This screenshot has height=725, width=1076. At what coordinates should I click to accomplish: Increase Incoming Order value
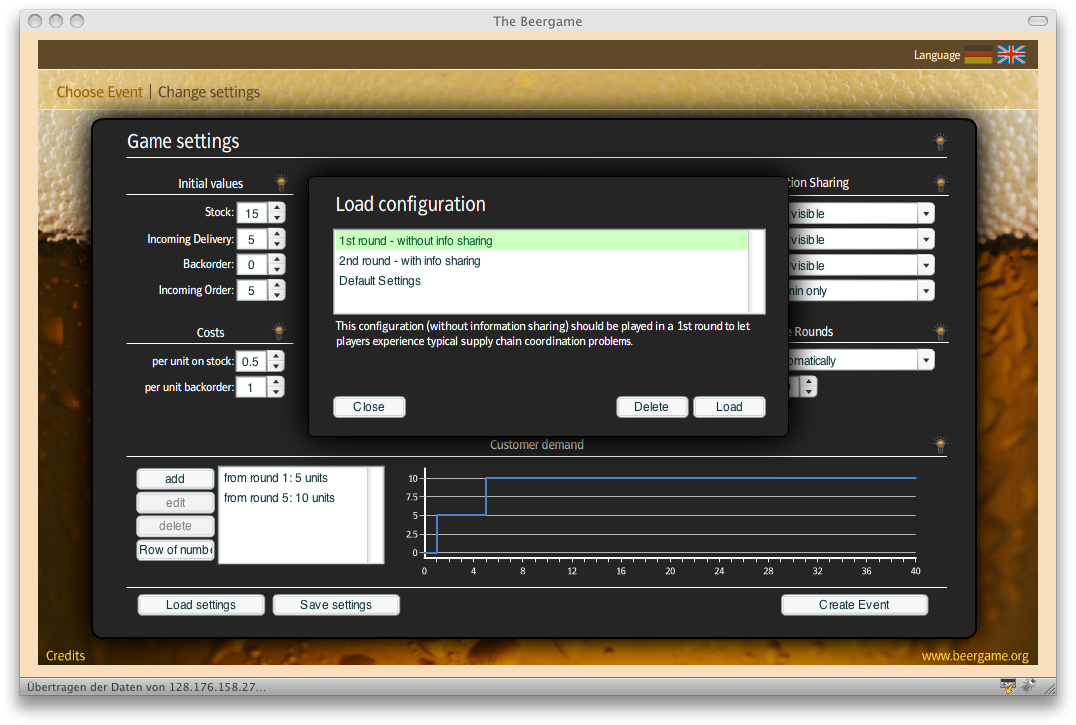point(277,285)
